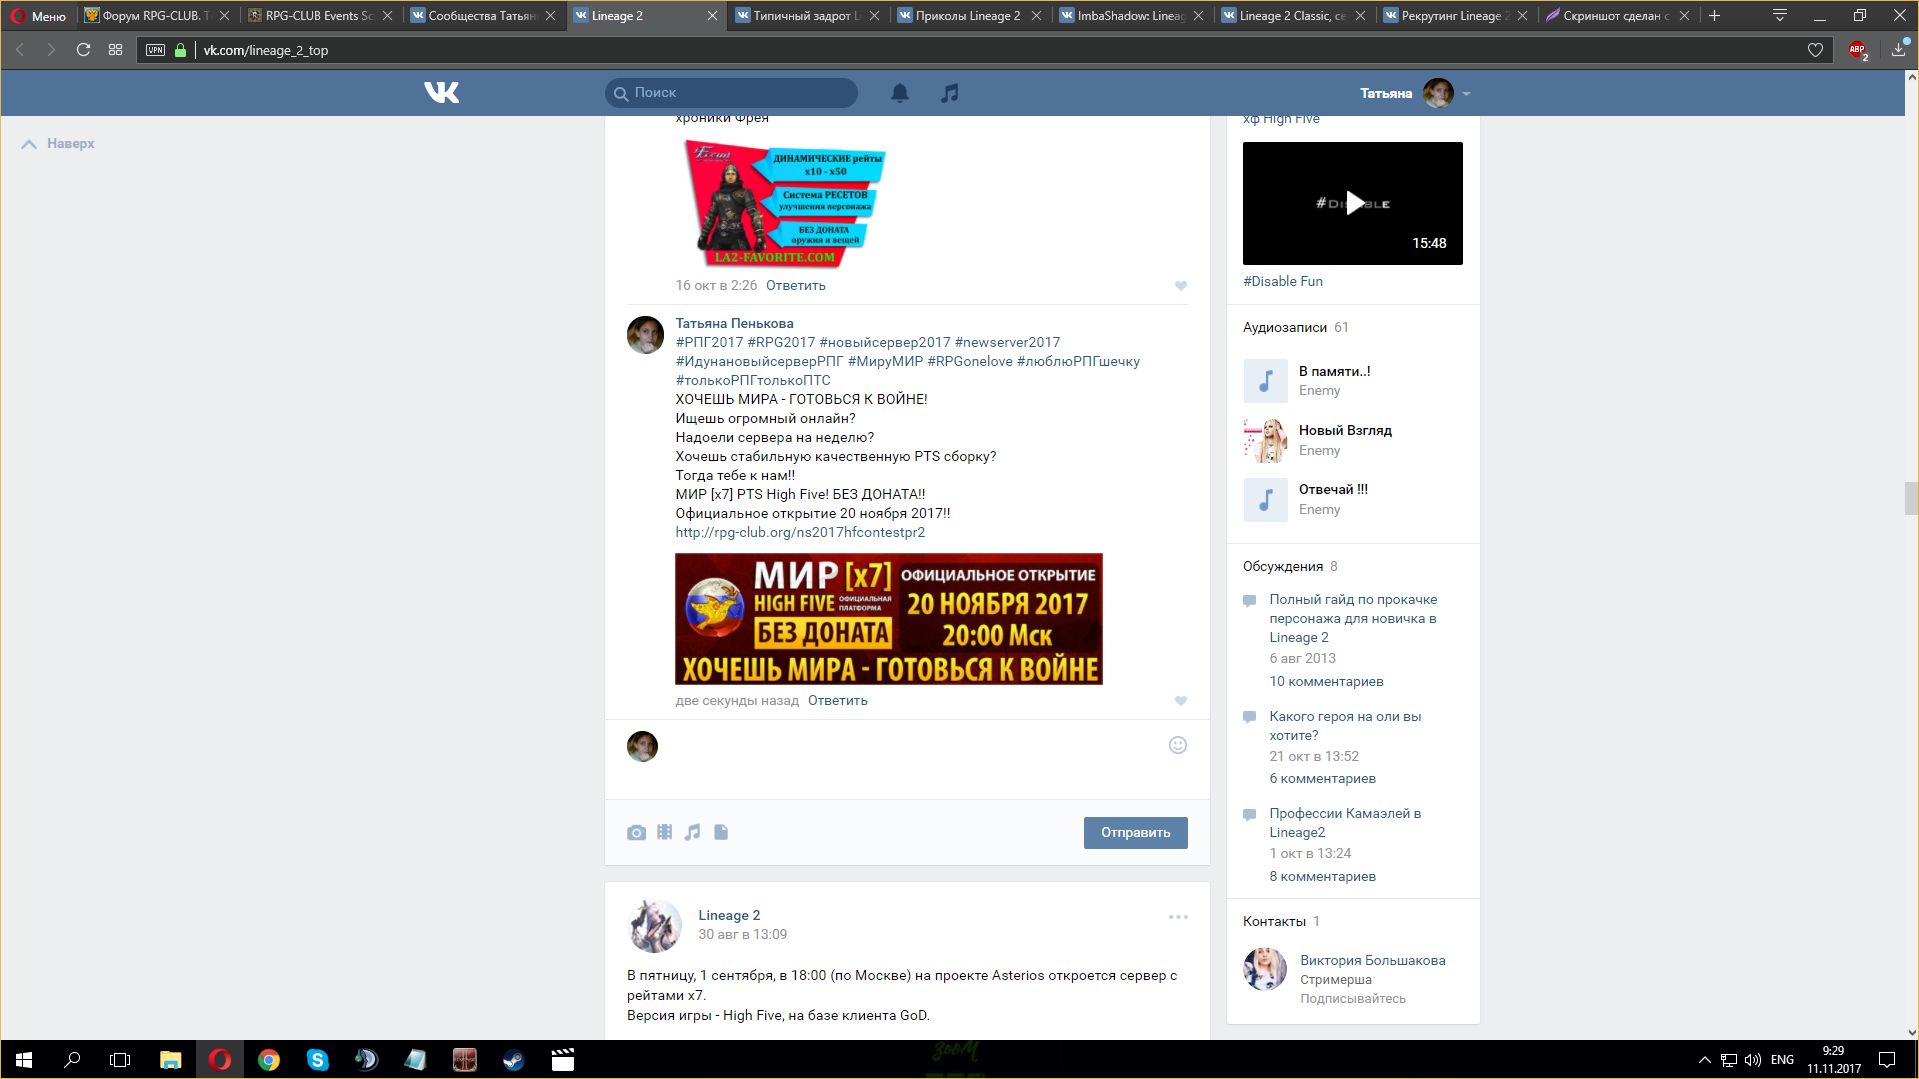The image size is (1919, 1079).
Task: Attach an audio track to the comment
Action: (x=692, y=832)
